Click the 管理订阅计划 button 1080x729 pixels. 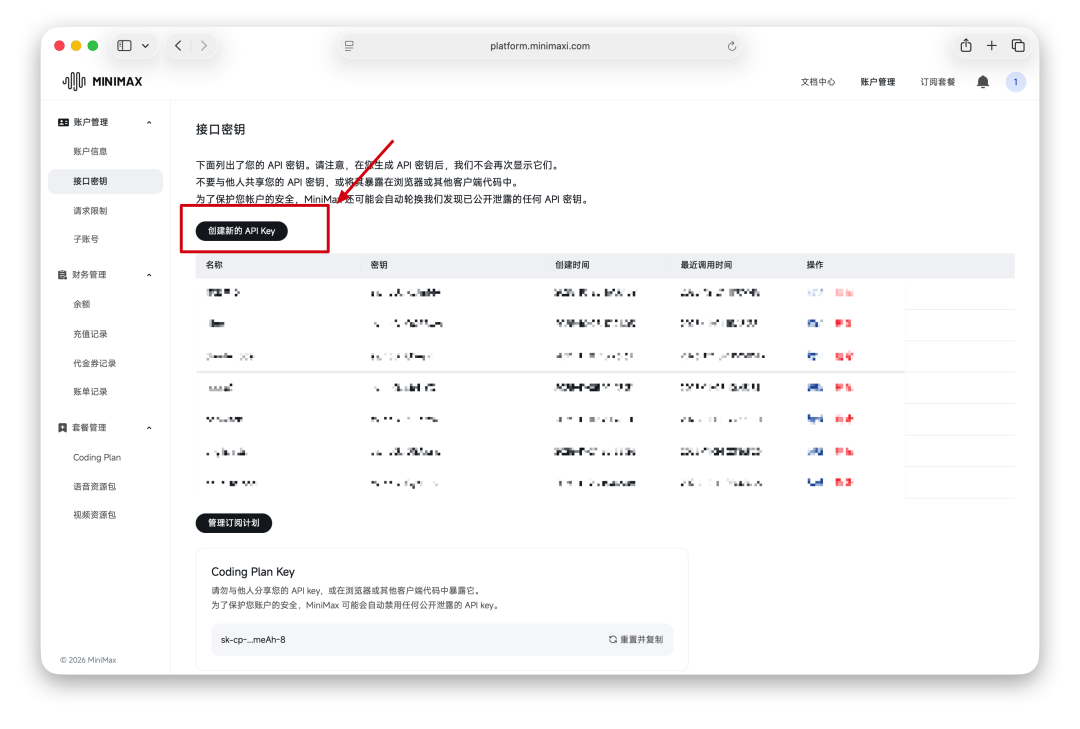pyautogui.click(x=234, y=522)
